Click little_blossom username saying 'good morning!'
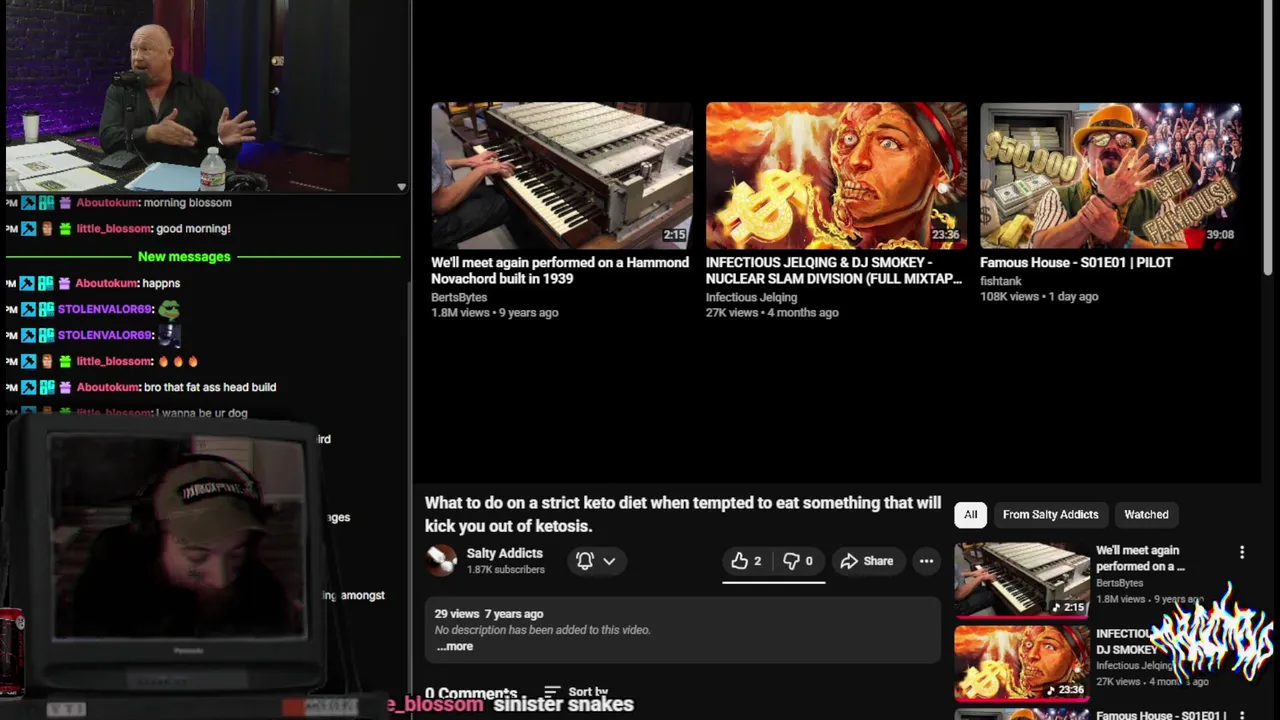 [x=114, y=228]
